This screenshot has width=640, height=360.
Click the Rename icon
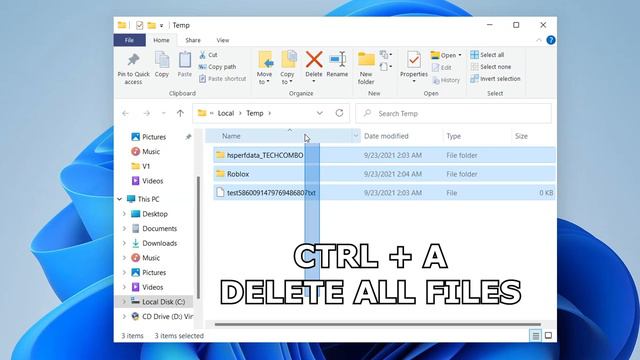(x=338, y=60)
